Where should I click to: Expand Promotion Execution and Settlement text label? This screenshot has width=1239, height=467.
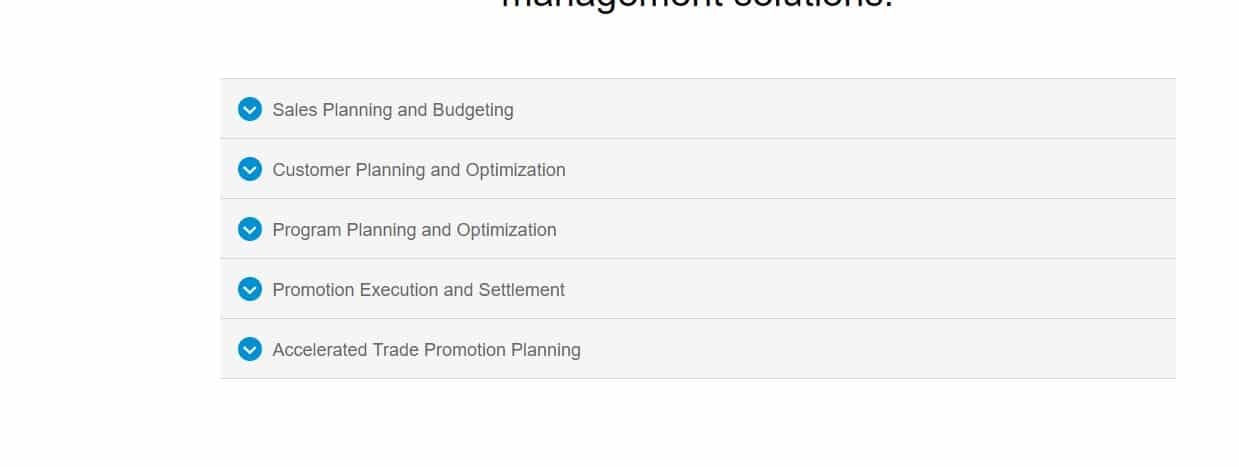pos(418,290)
